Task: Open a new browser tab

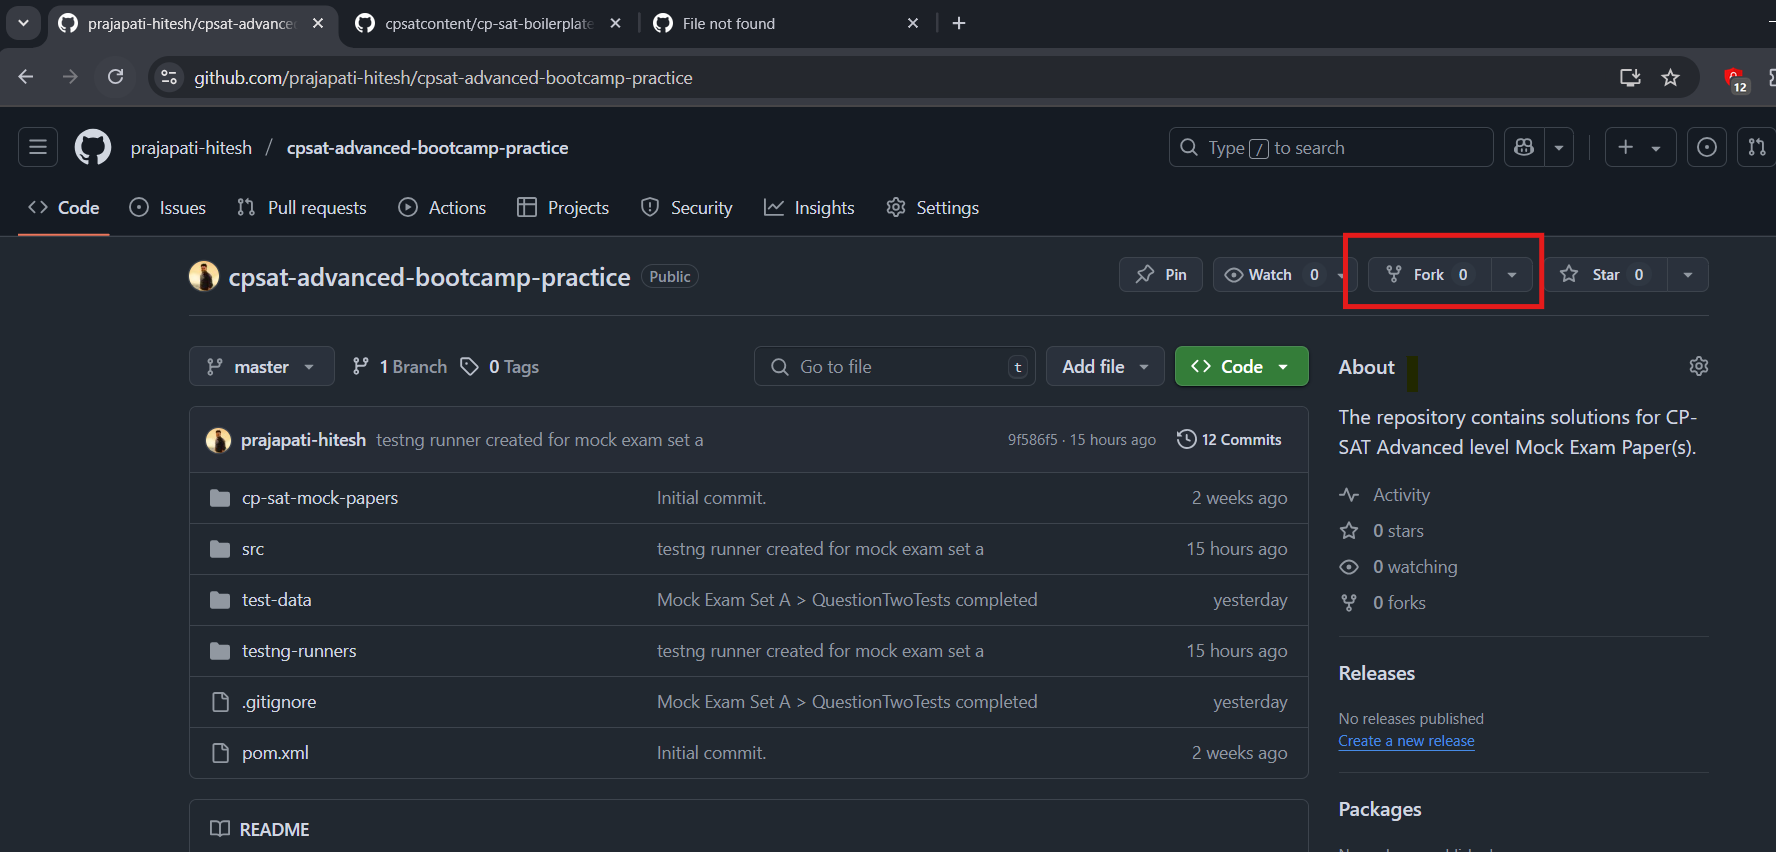Action: pyautogui.click(x=959, y=23)
